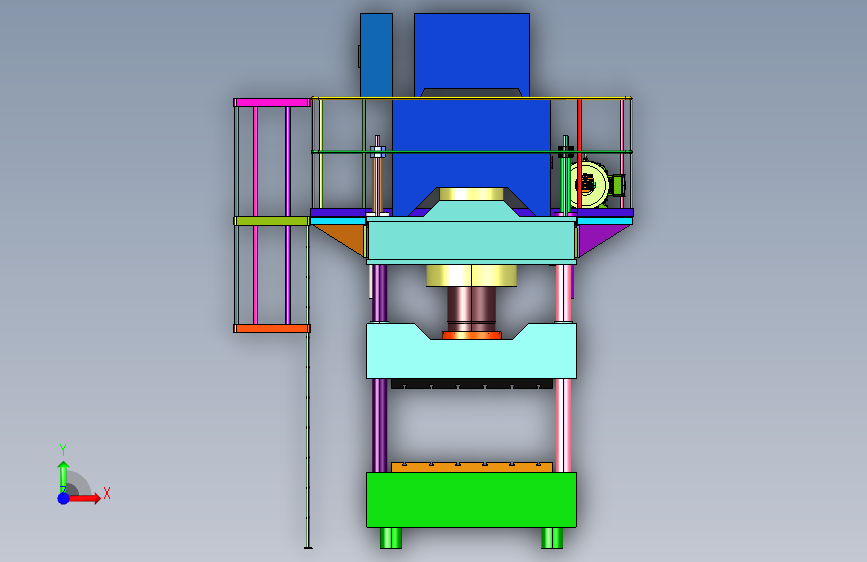Select the right green foot under base

[x=552, y=538]
